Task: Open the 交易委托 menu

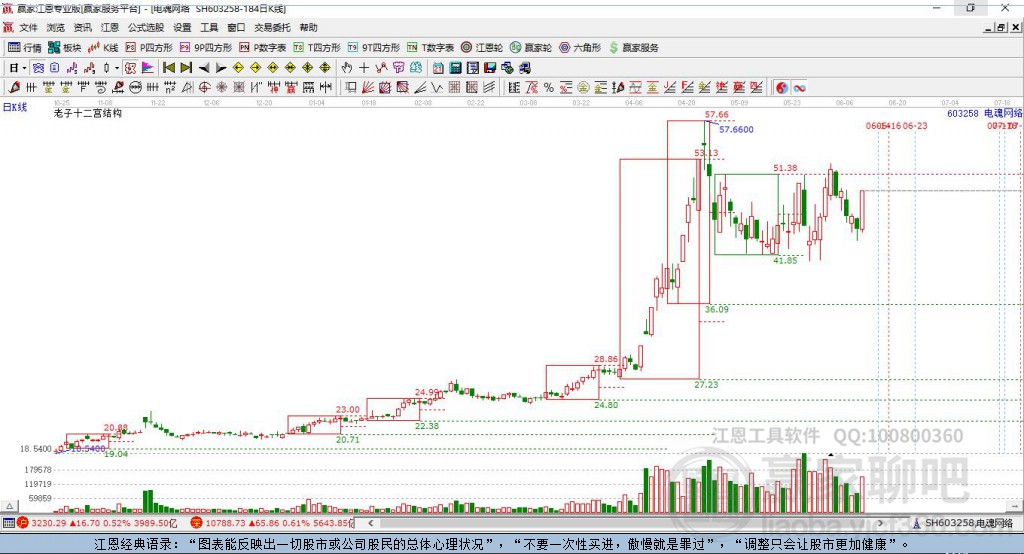Action: tap(272, 27)
